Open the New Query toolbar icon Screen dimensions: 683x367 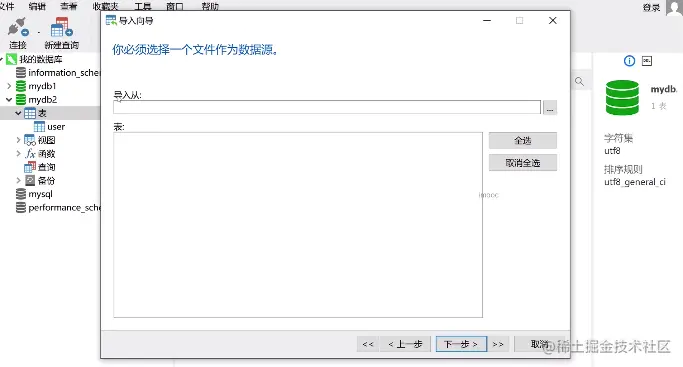point(61,27)
